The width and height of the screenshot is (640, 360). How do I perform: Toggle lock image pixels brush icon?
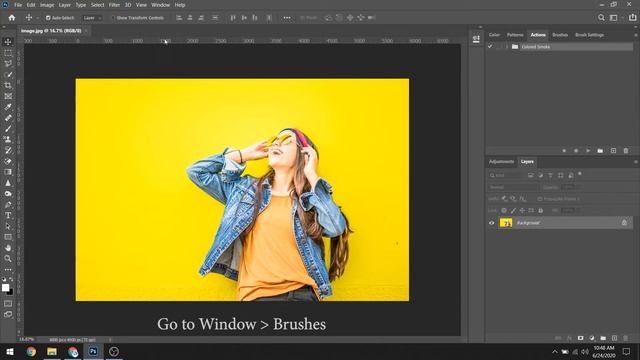pos(513,211)
